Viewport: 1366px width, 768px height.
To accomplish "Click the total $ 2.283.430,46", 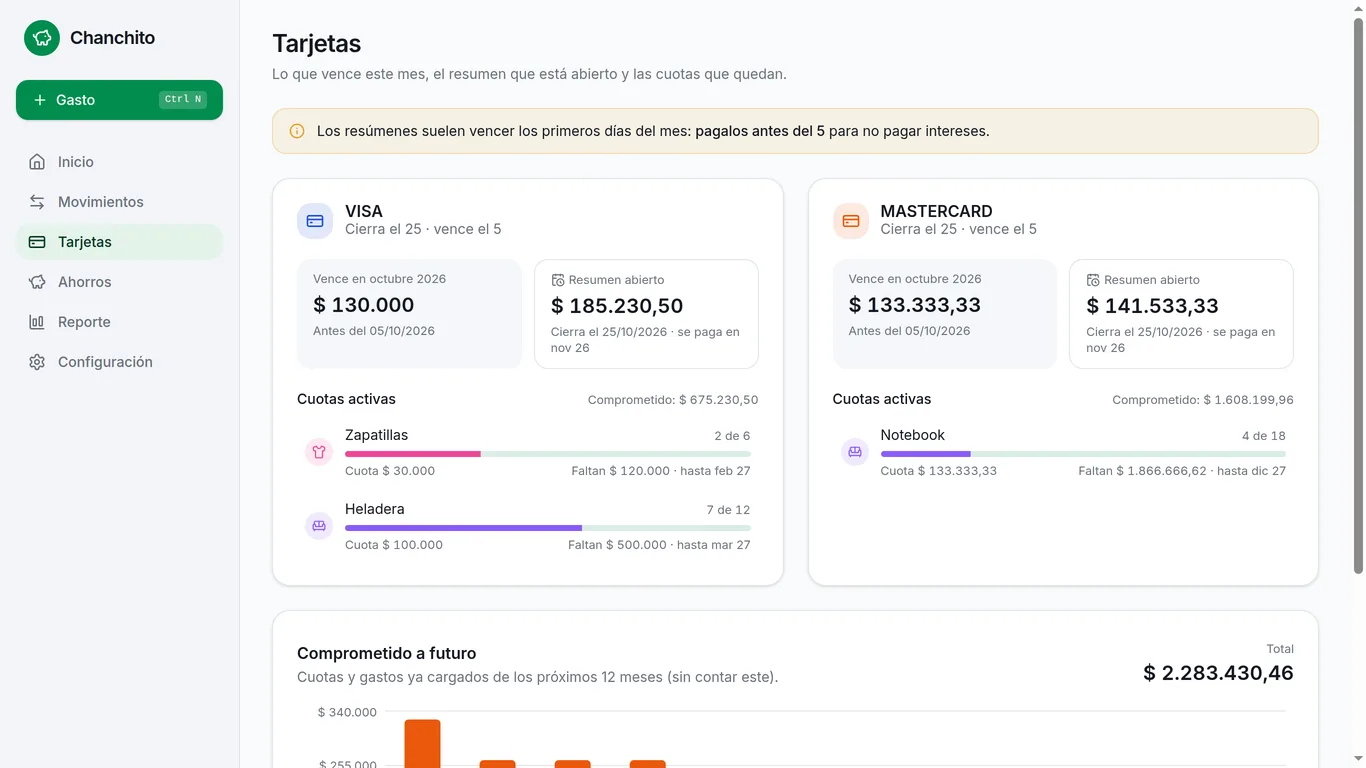I will tap(1218, 673).
